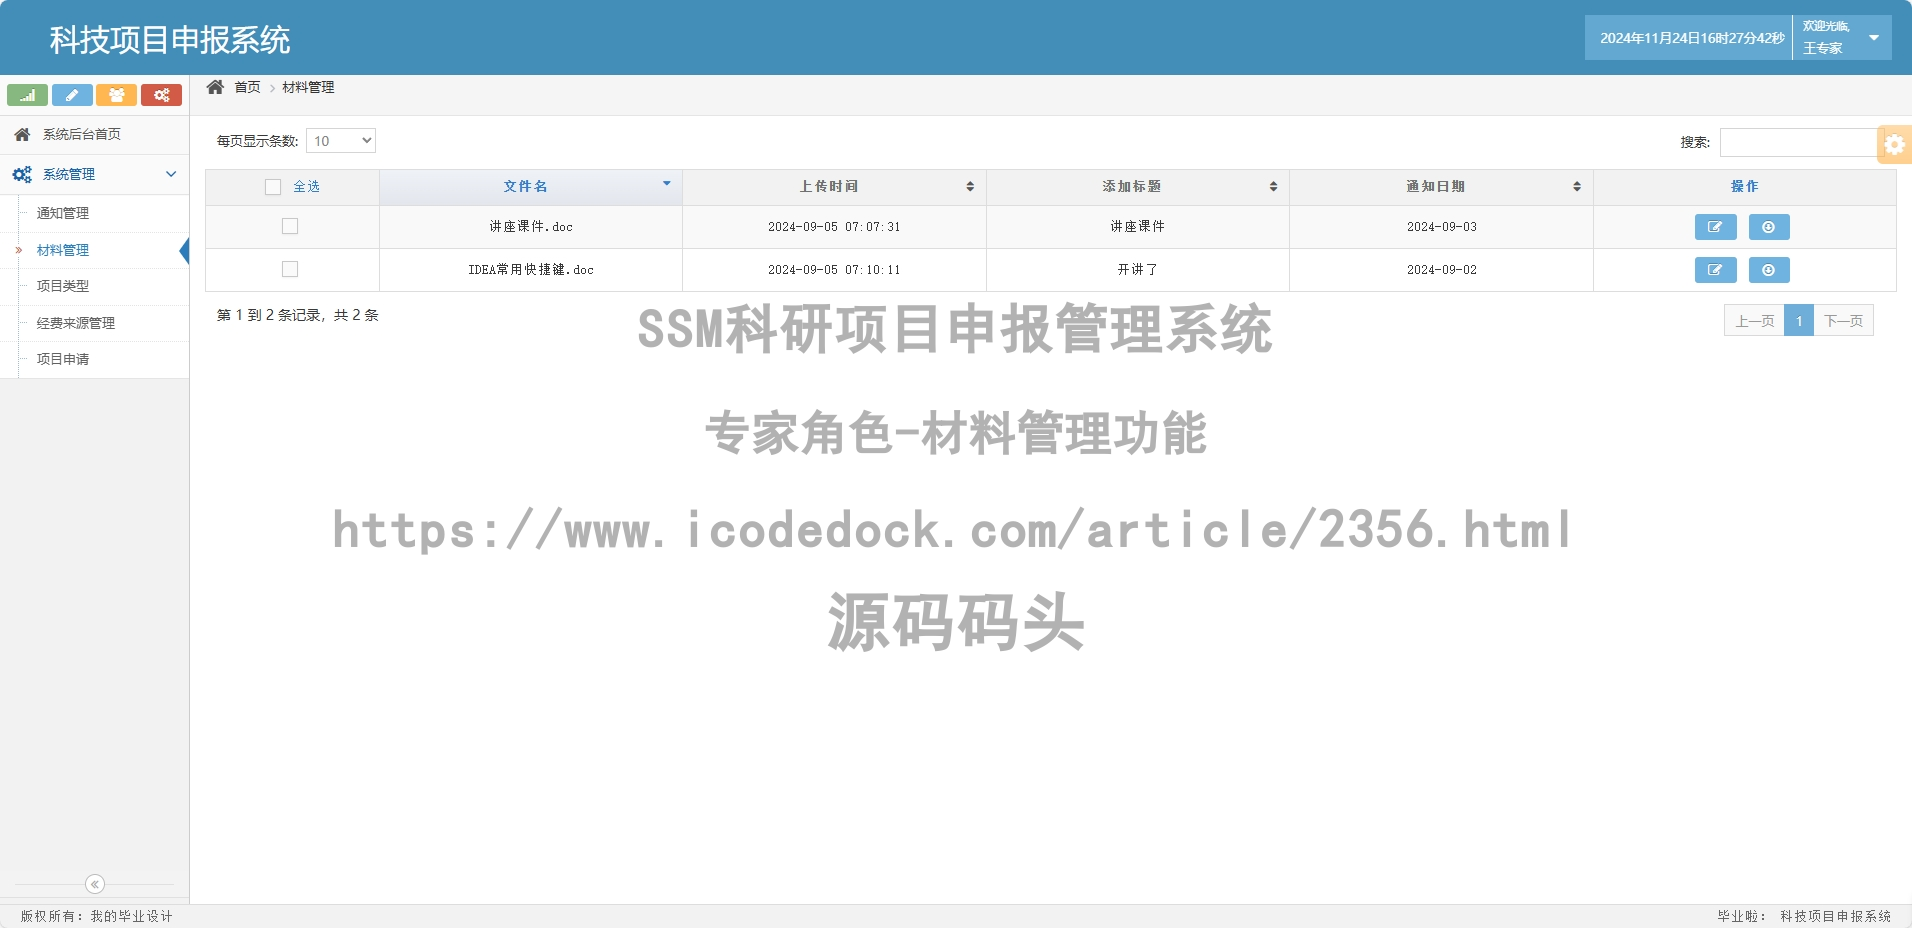Click edit icon for 讲座课件.doc row
This screenshot has width=1912, height=928.
coord(1715,227)
